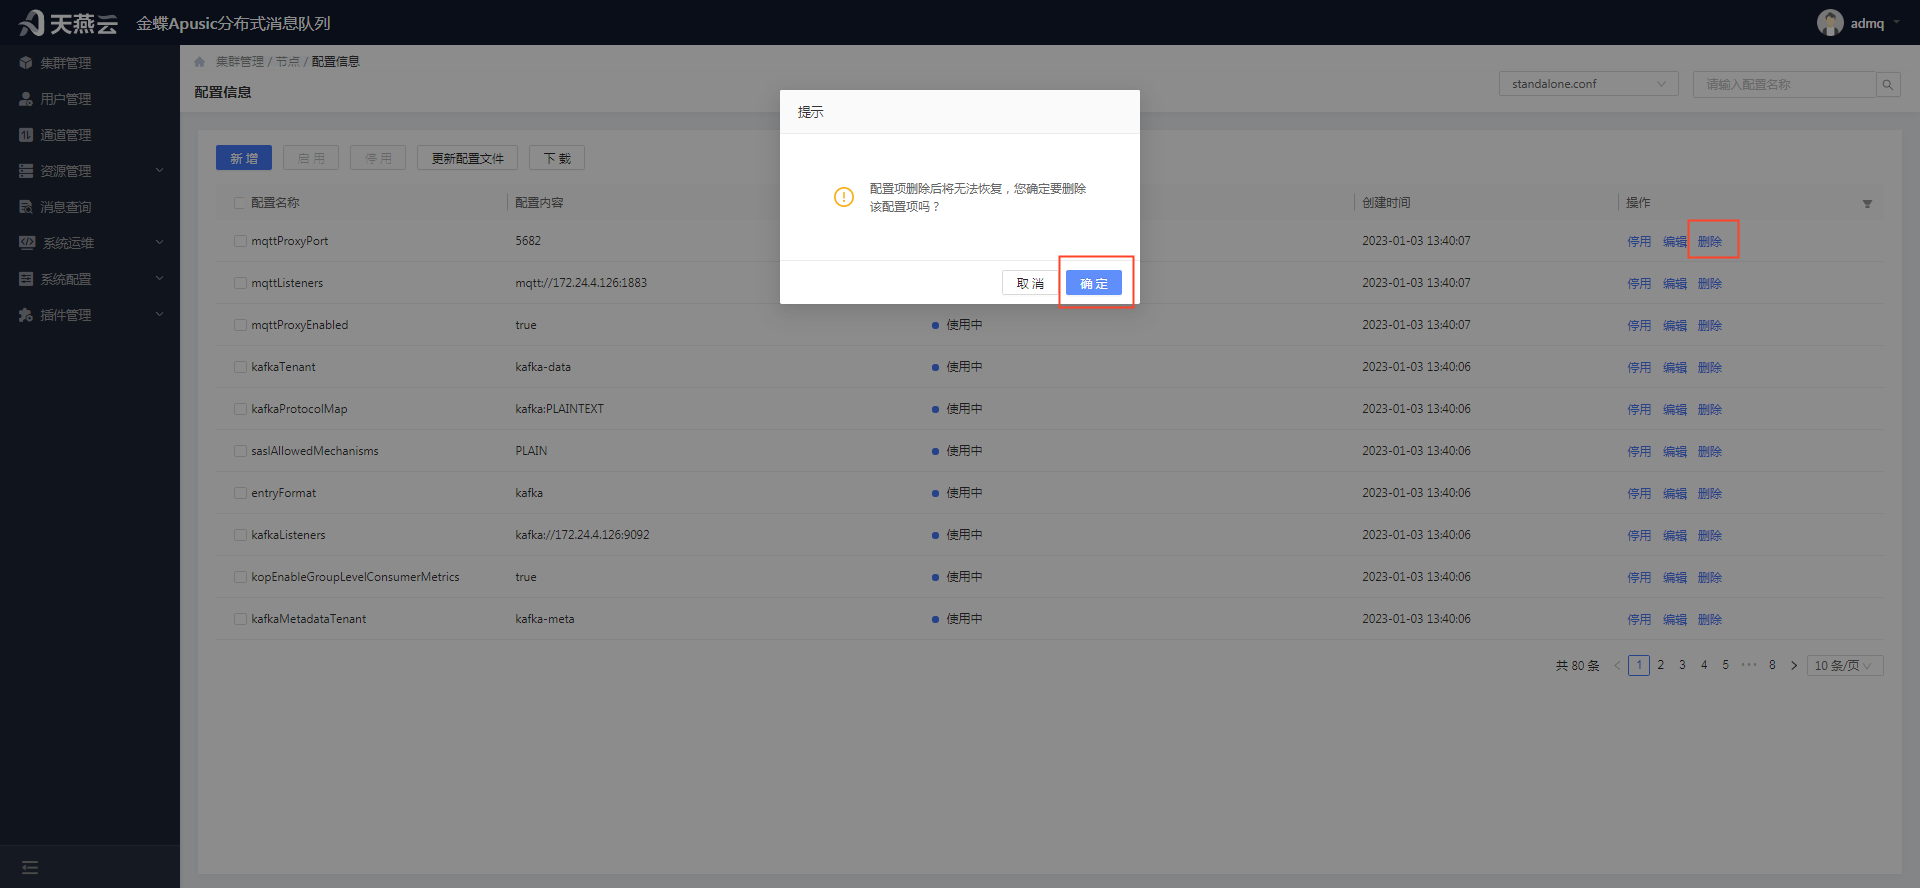The image size is (1920, 888).
Task: Click the 用户管理 sidebar icon
Action: tap(26, 99)
